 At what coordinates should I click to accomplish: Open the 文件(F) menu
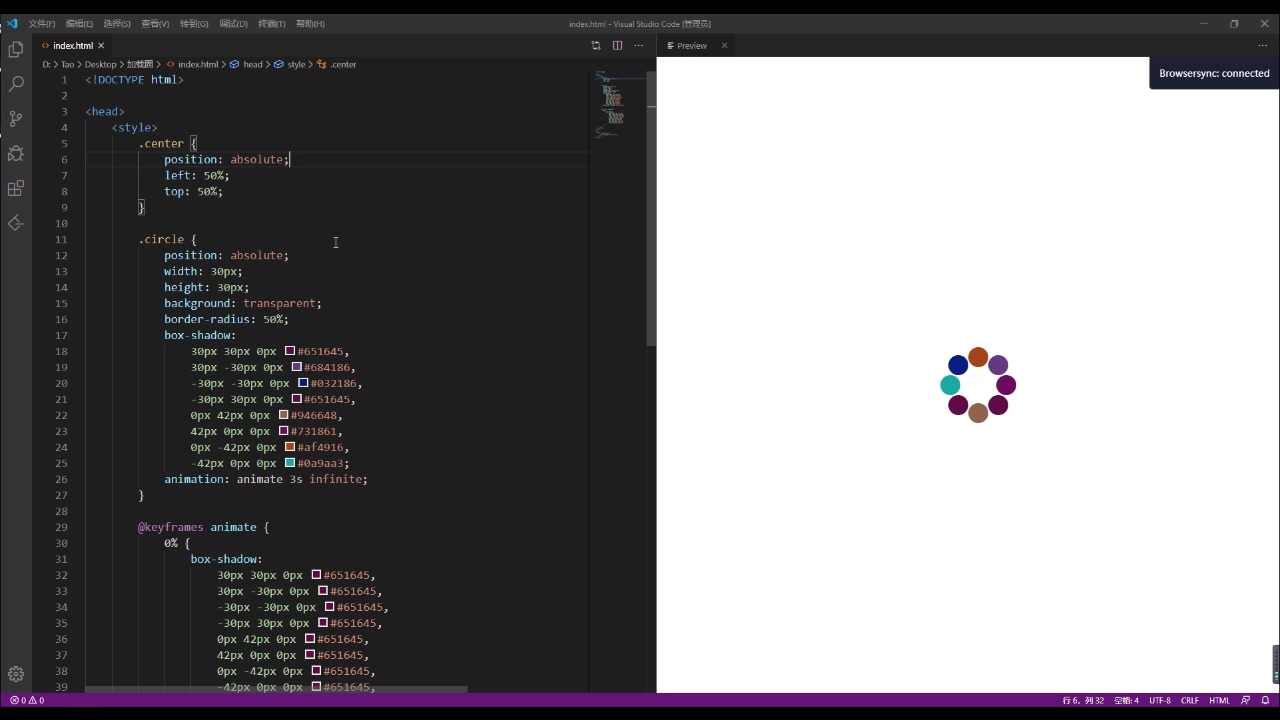pyautogui.click(x=42, y=23)
